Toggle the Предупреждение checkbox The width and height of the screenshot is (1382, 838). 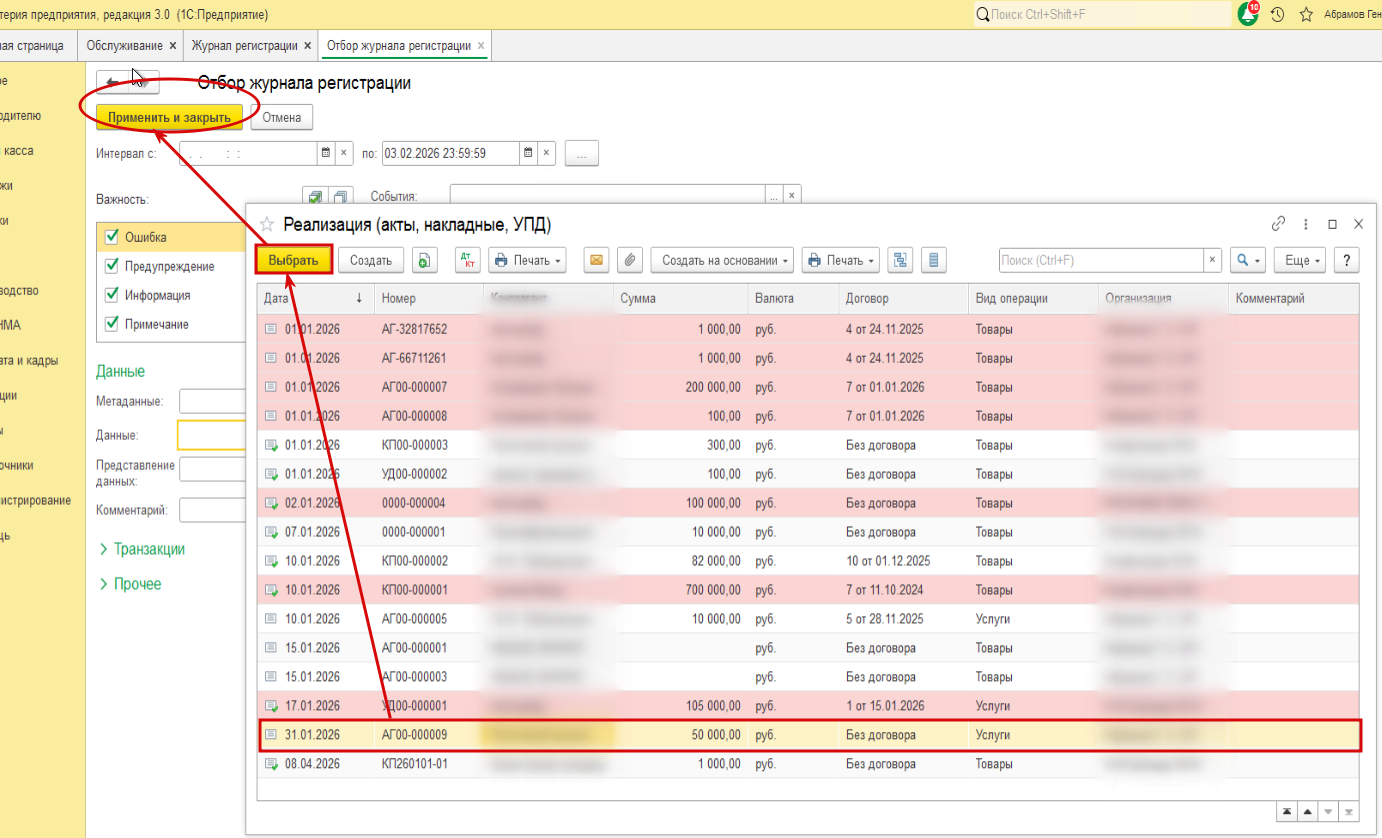pos(112,266)
